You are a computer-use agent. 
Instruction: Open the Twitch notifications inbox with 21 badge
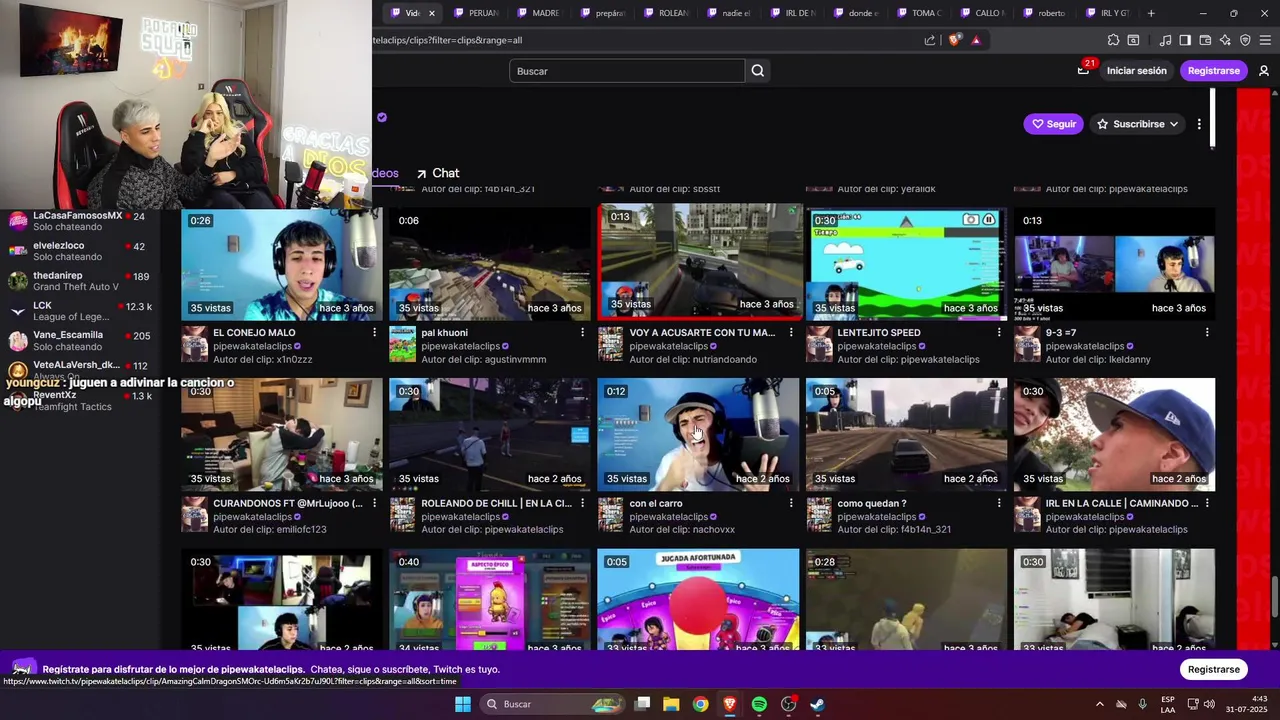(x=1084, y=70)
